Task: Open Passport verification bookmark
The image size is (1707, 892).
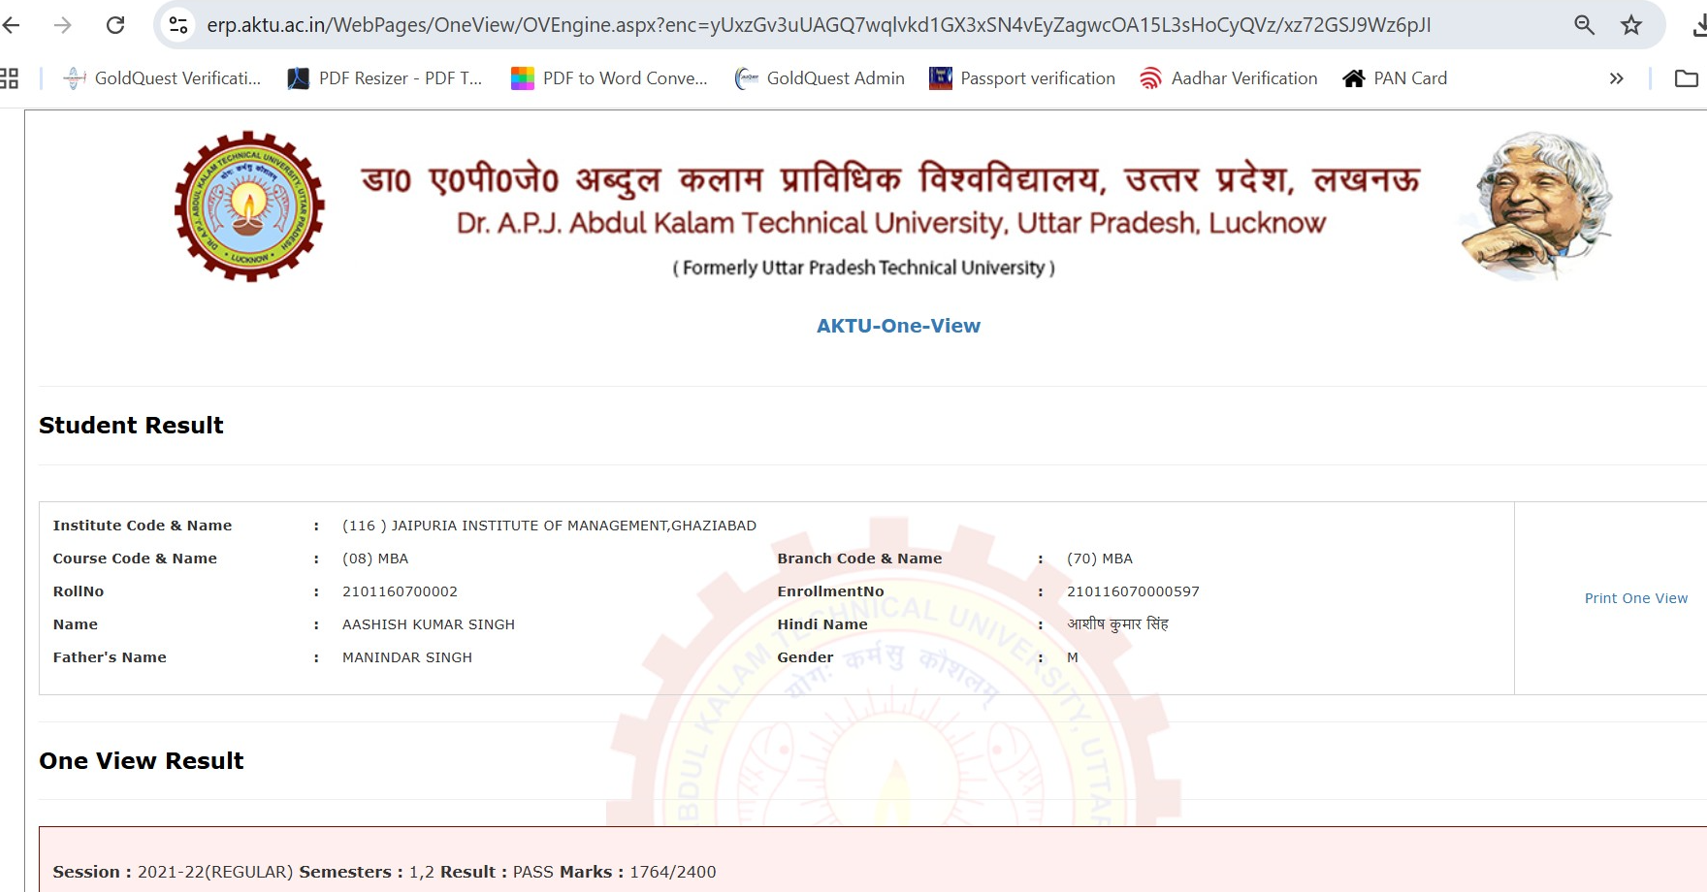Action: (x=1022, y=78)
